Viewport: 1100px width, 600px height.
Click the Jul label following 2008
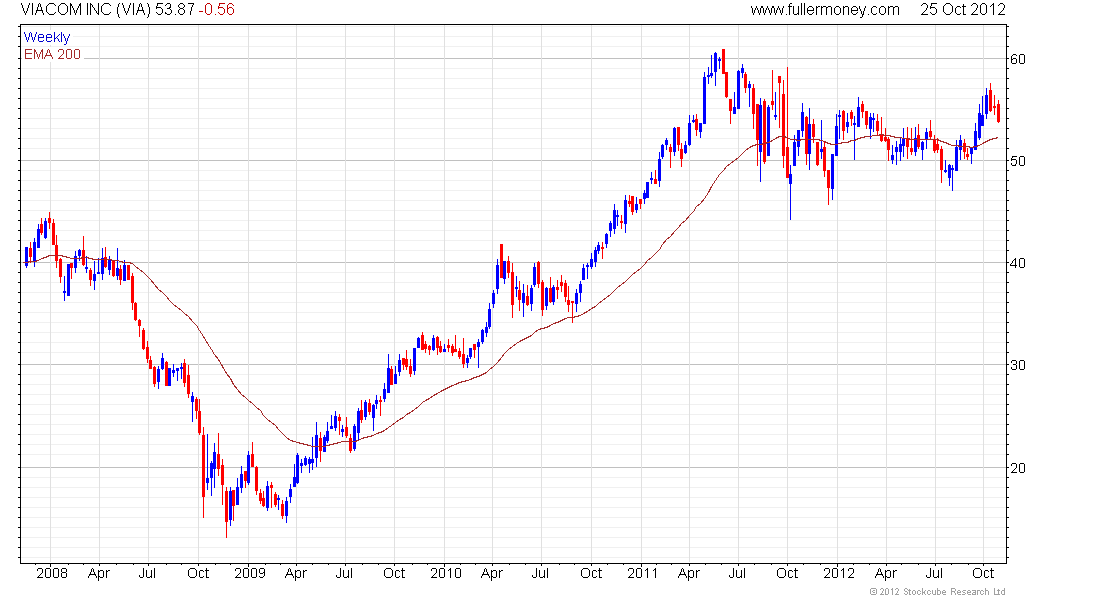(x=147, y=573)
